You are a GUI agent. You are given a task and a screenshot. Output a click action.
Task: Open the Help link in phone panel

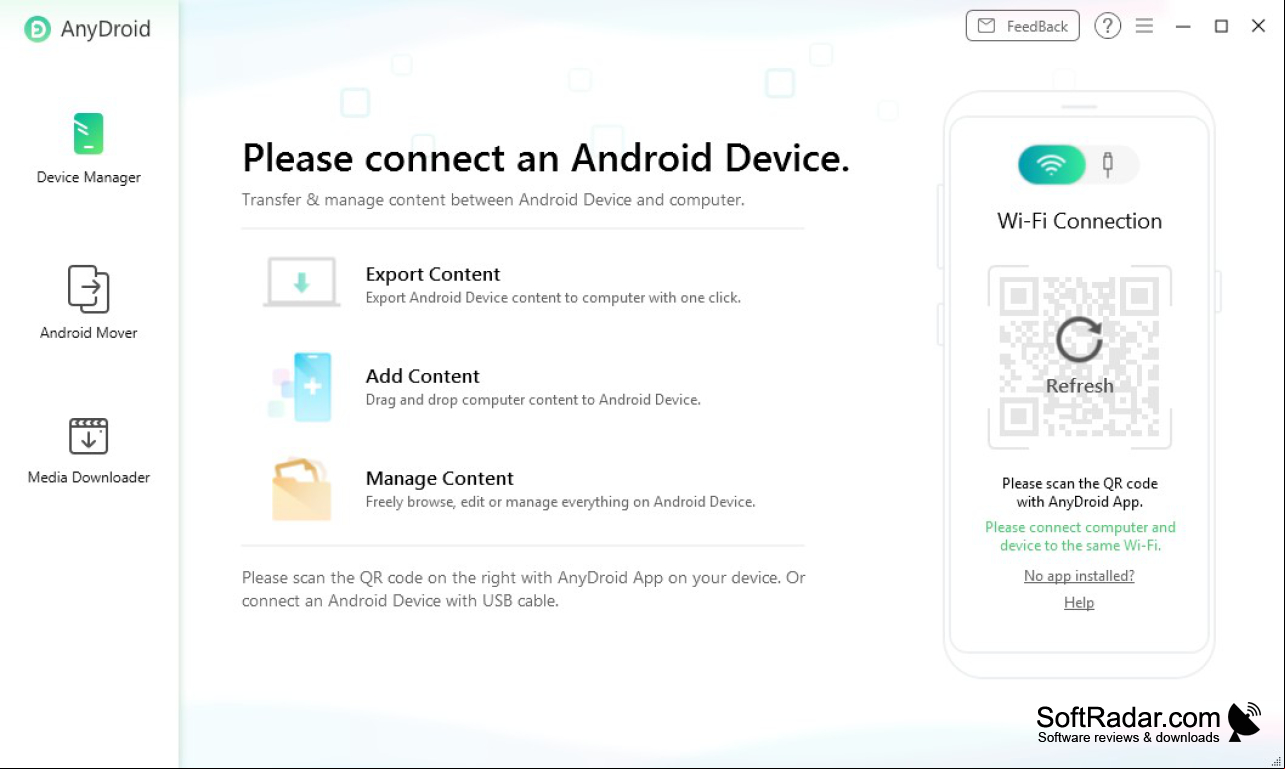[1079, 603]
